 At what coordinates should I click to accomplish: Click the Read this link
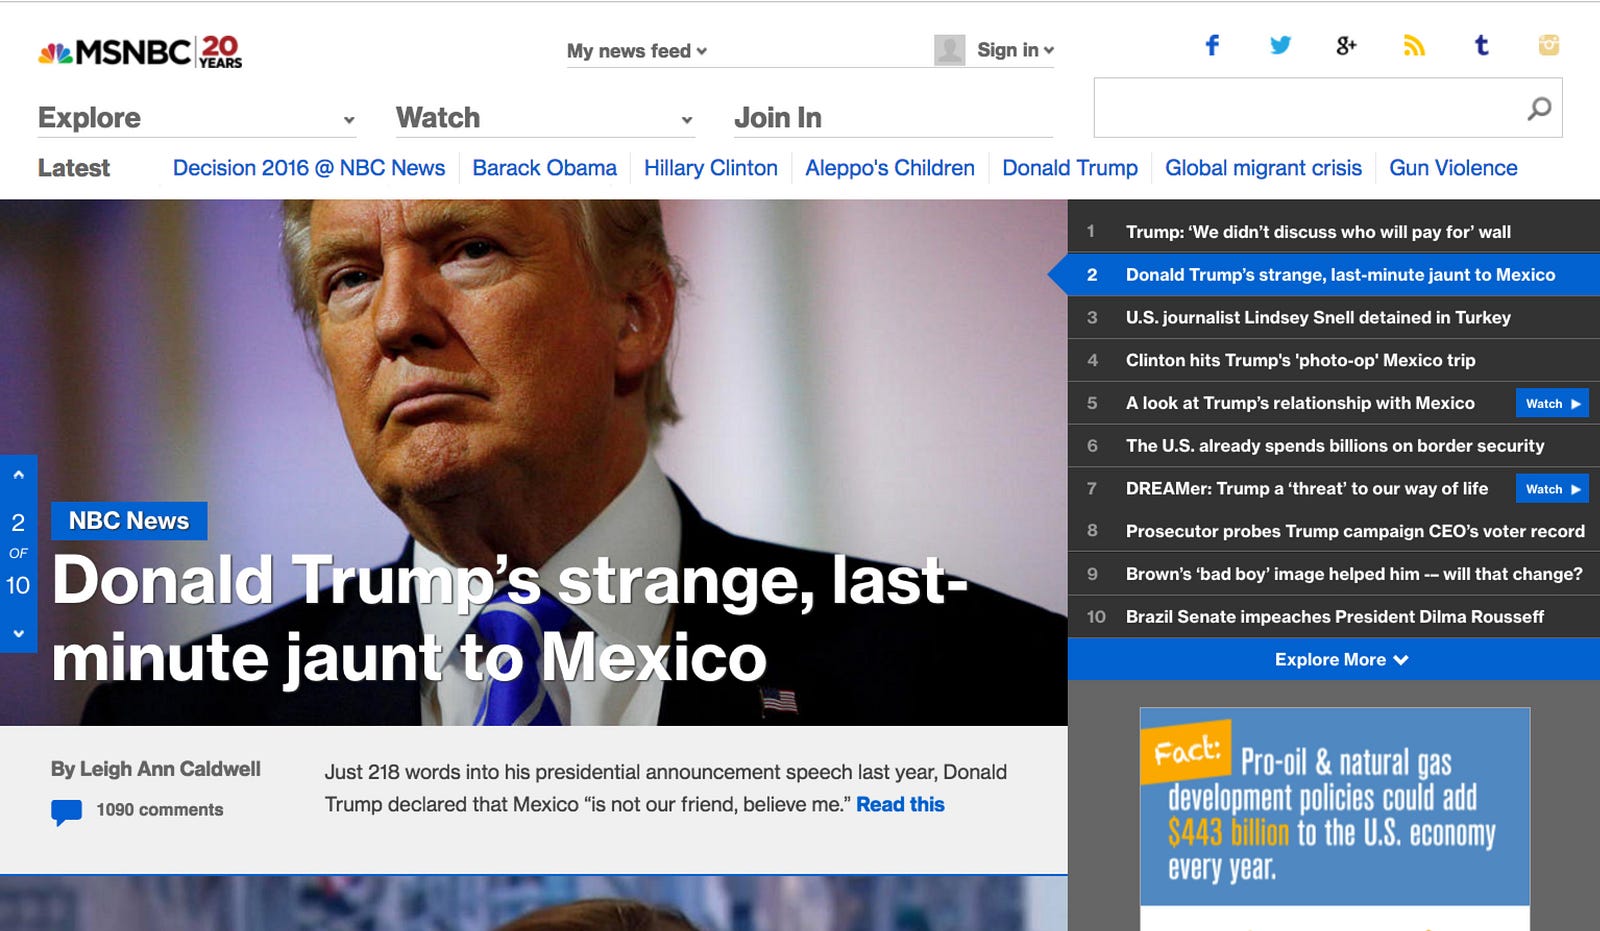pos(900,804)
